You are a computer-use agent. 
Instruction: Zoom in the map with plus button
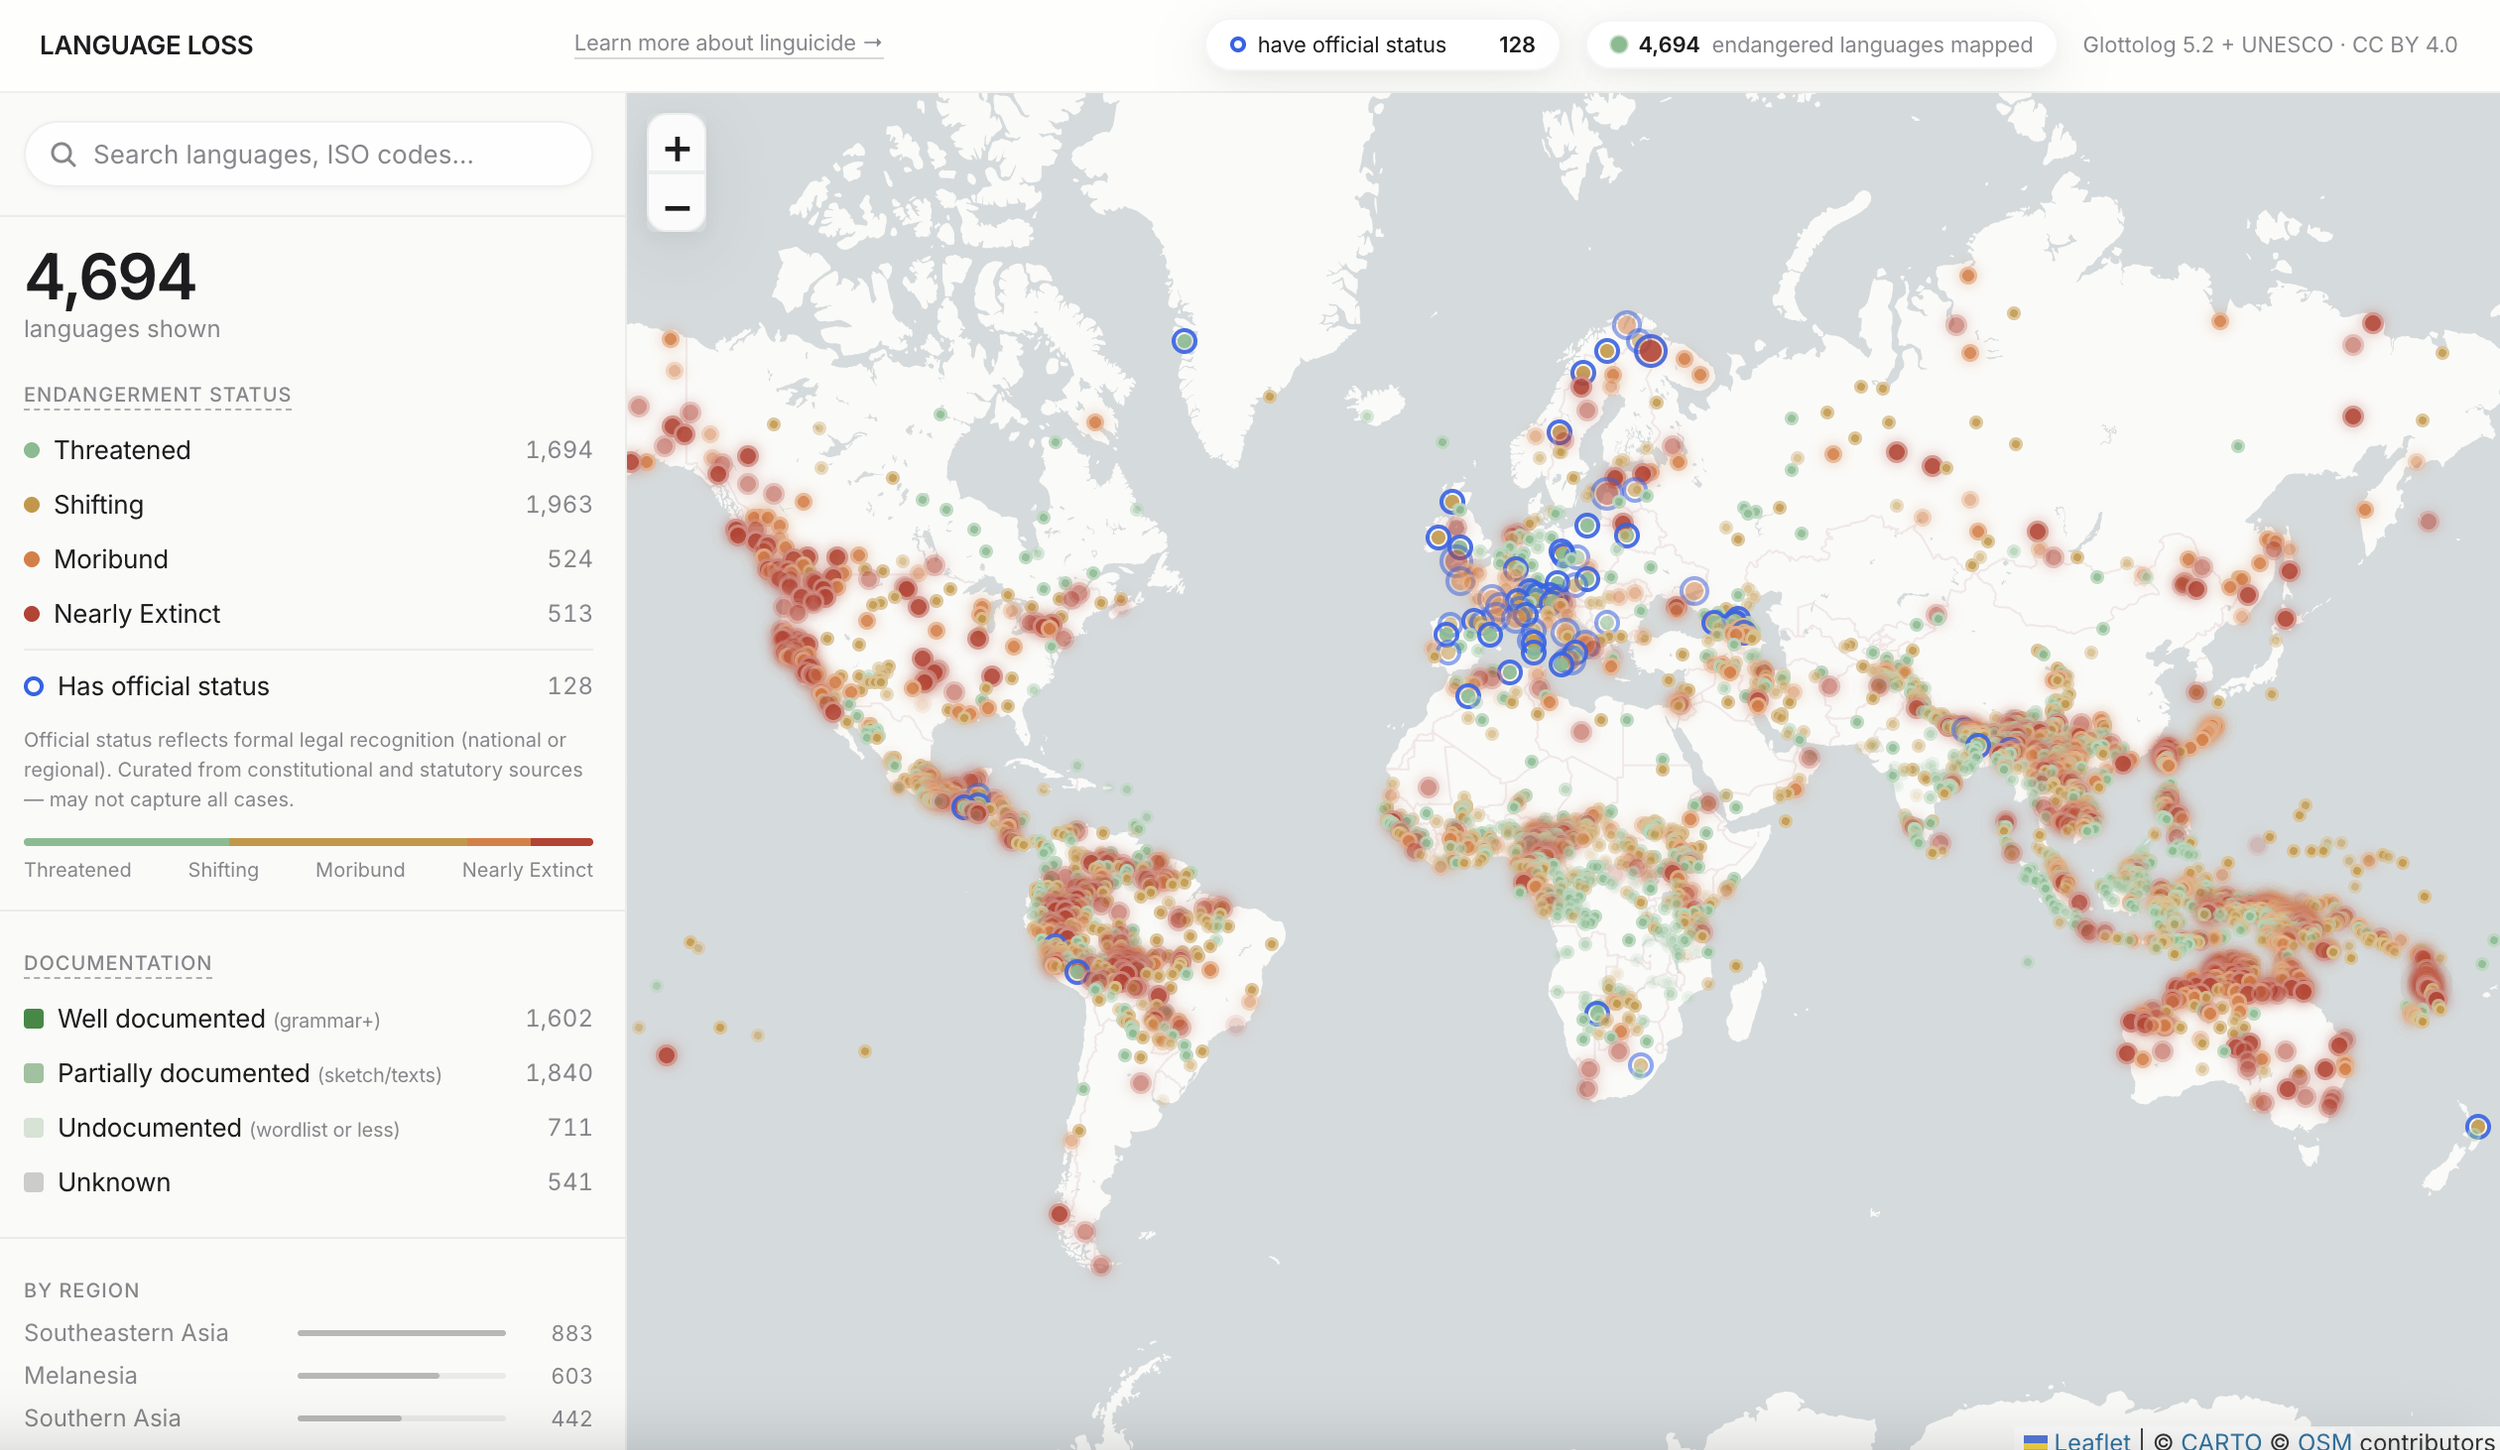tap(677, 150)
